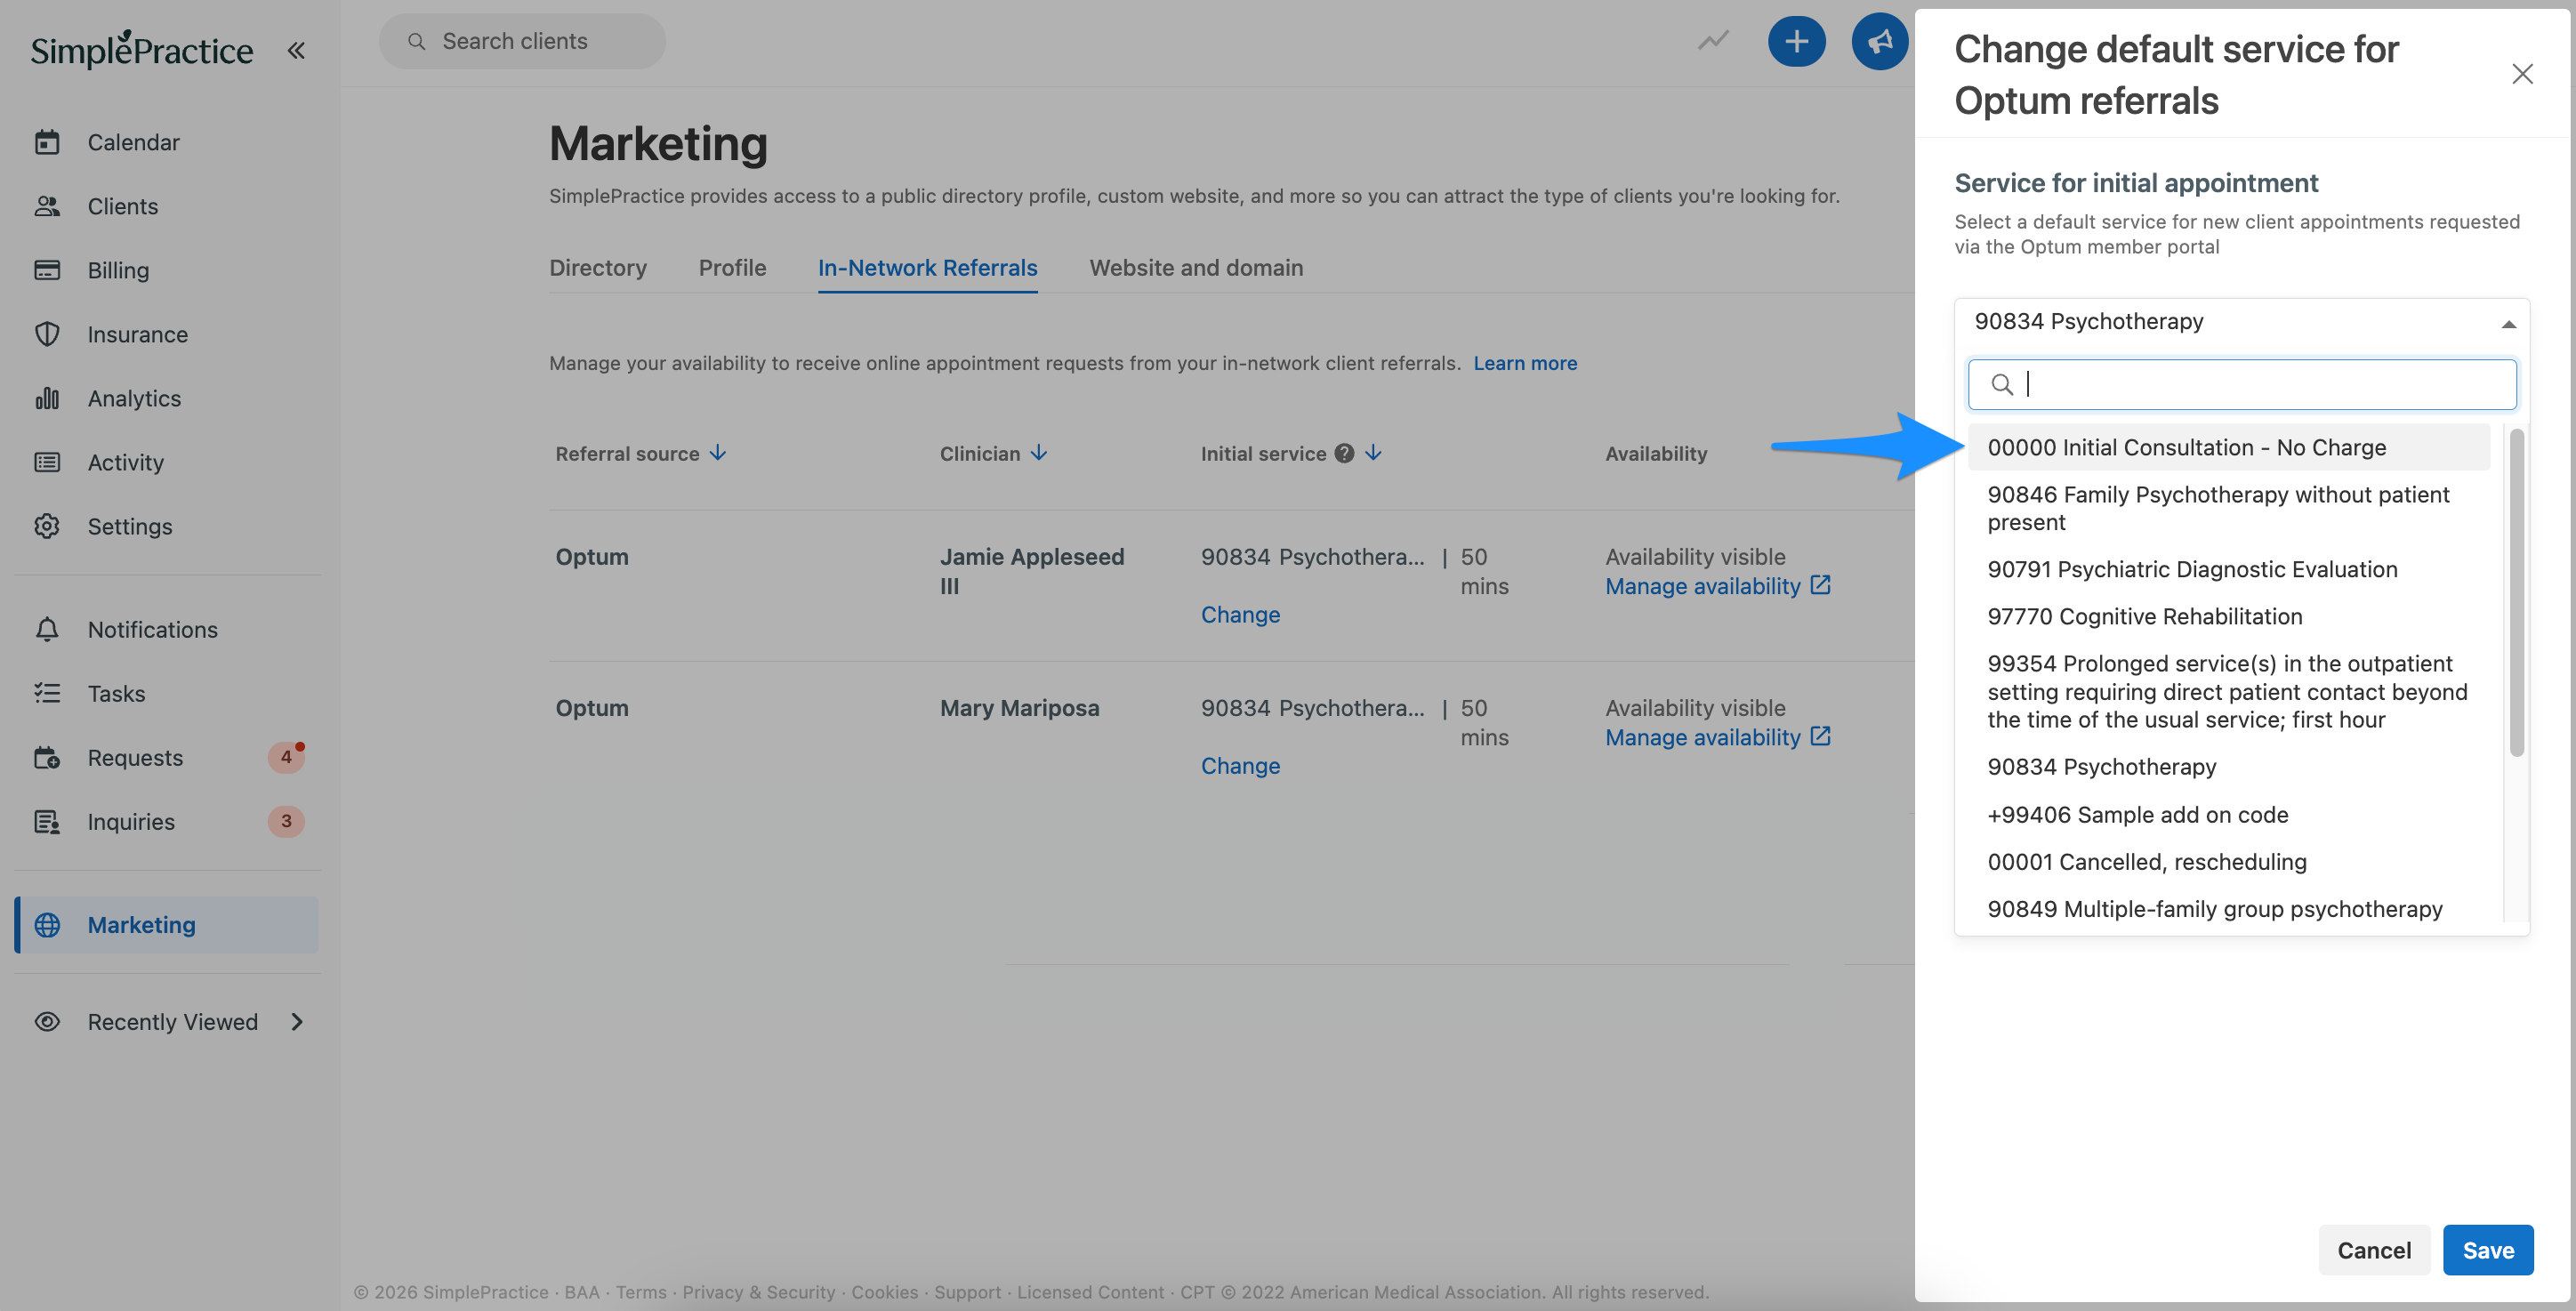The image size is (2576, 1311).
Task: Click the Availability column header
Action: click(1656, 453)
